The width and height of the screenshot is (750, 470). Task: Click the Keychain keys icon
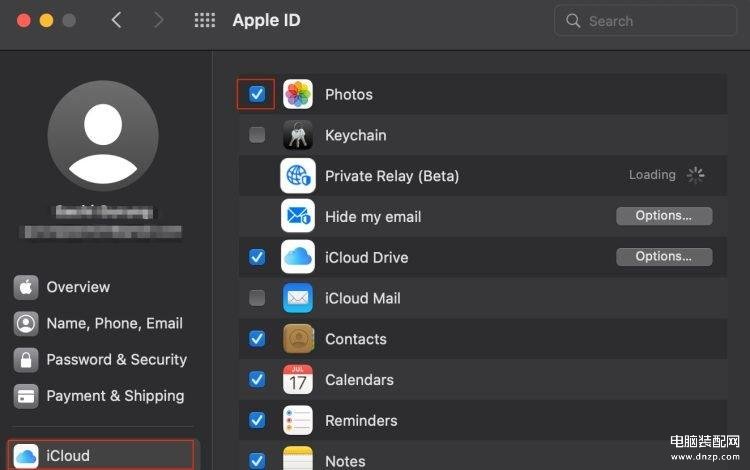click(298, 135)
